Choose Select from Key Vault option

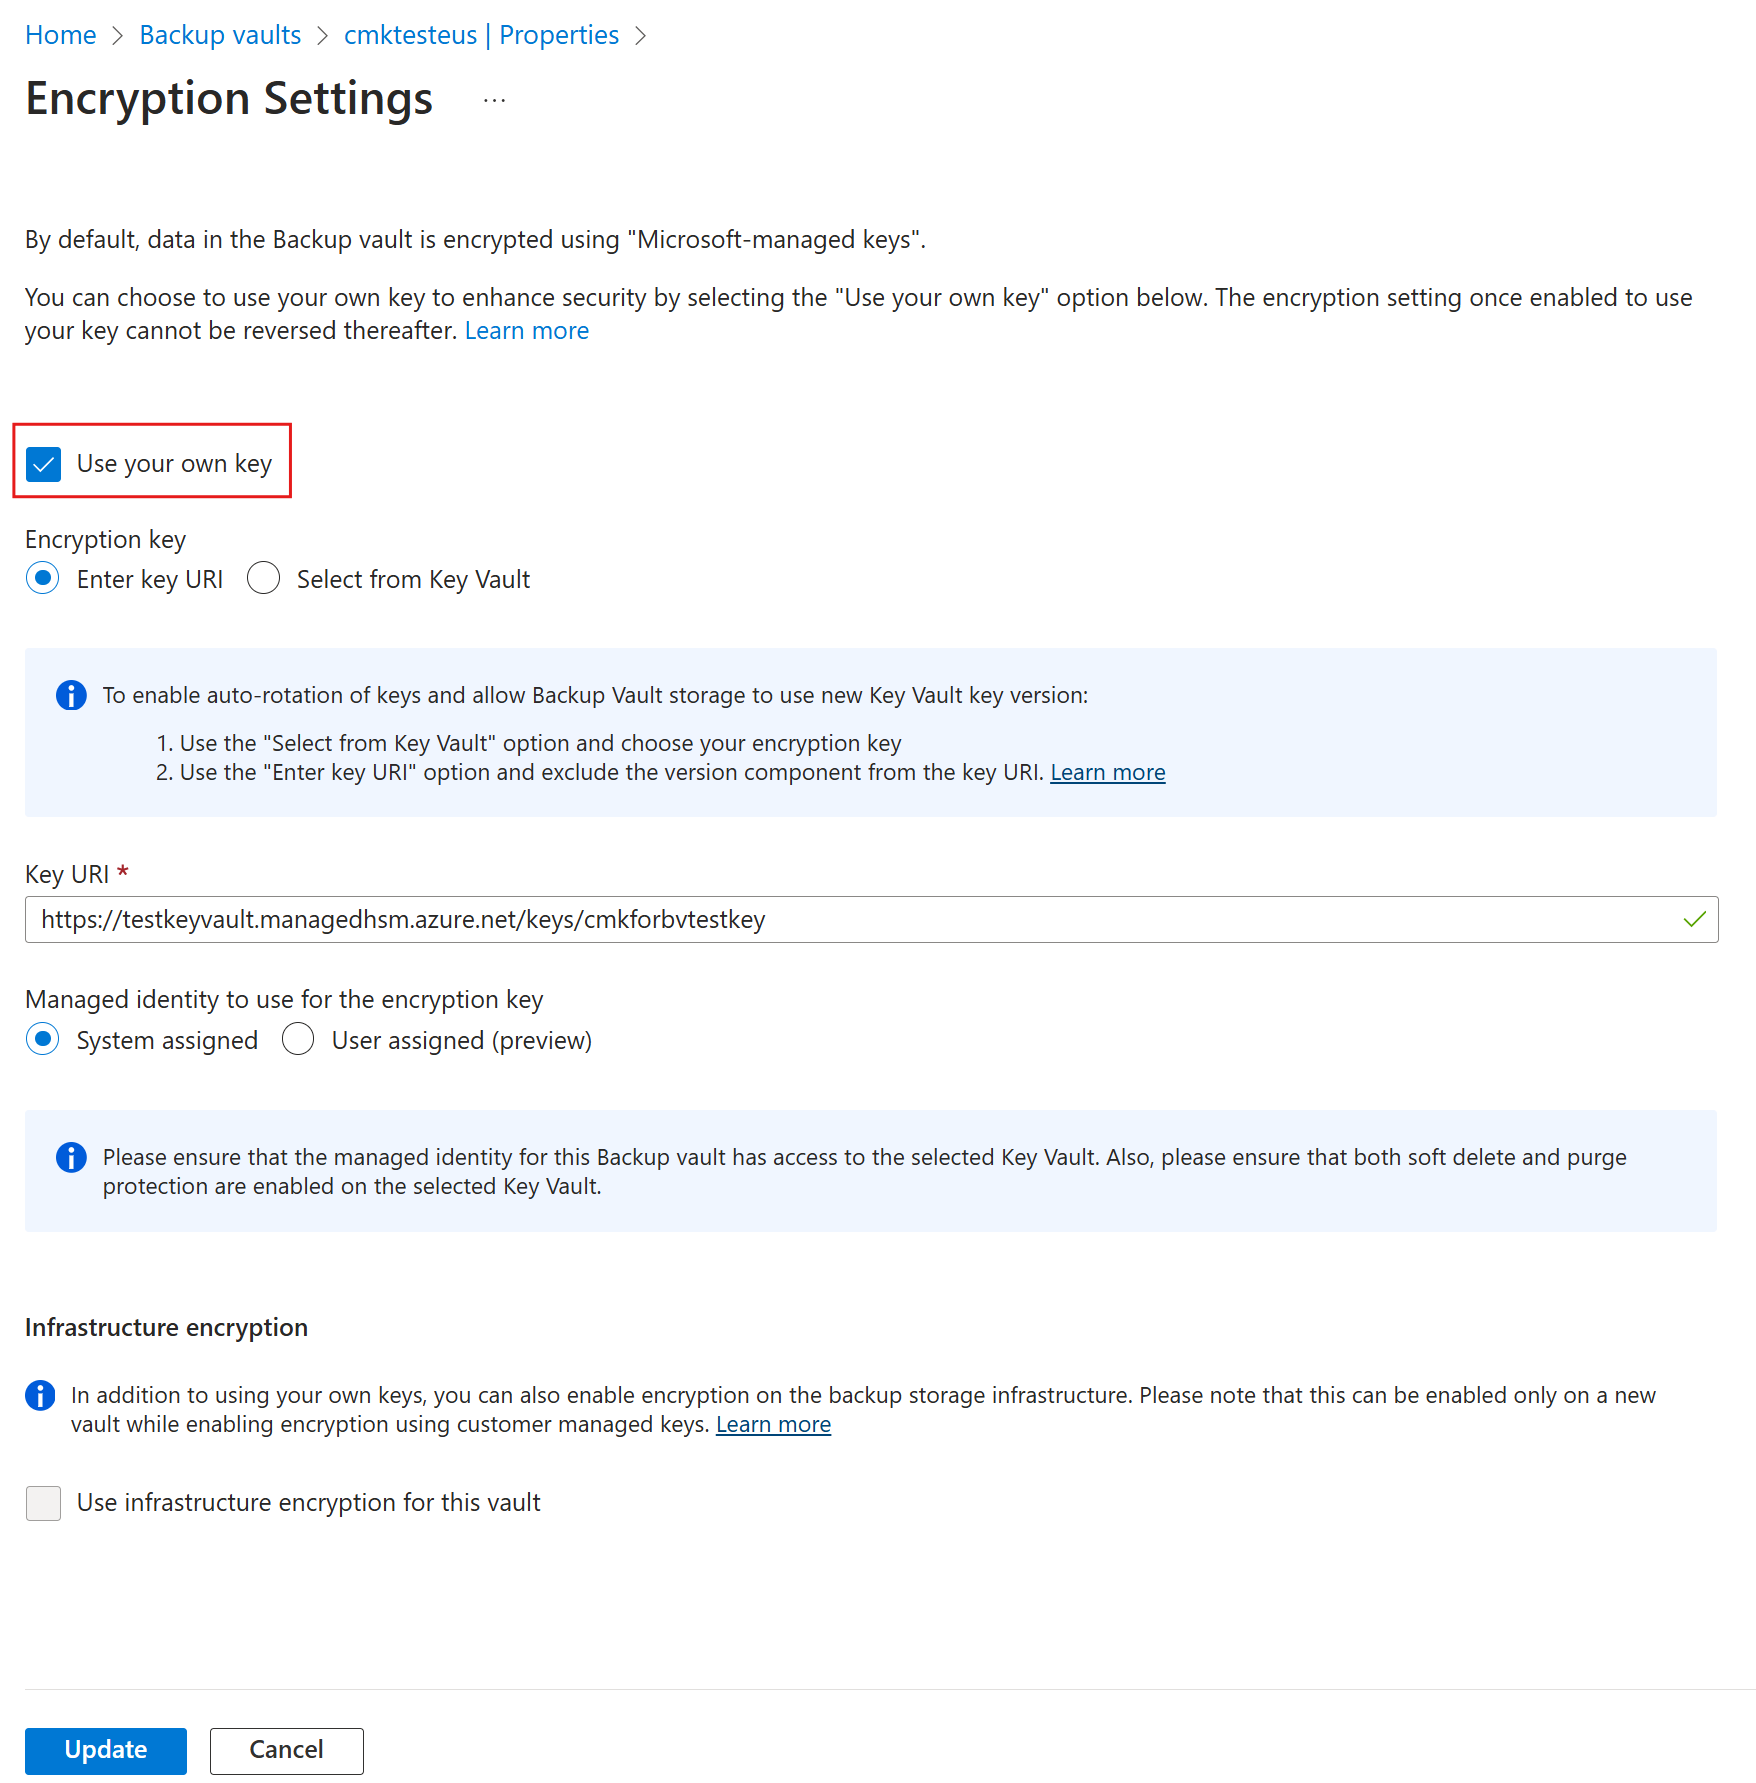click(264, 578)
